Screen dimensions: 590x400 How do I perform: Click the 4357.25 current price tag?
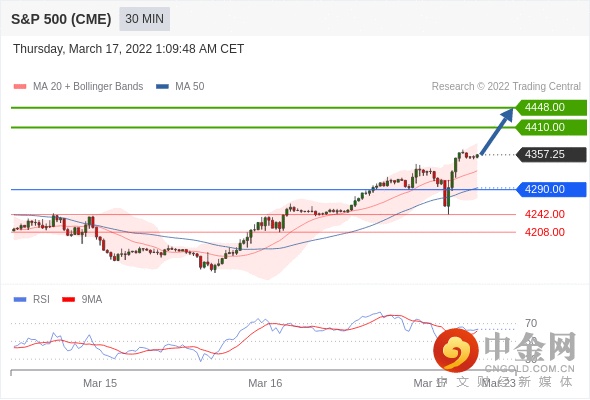pos(551,154)
